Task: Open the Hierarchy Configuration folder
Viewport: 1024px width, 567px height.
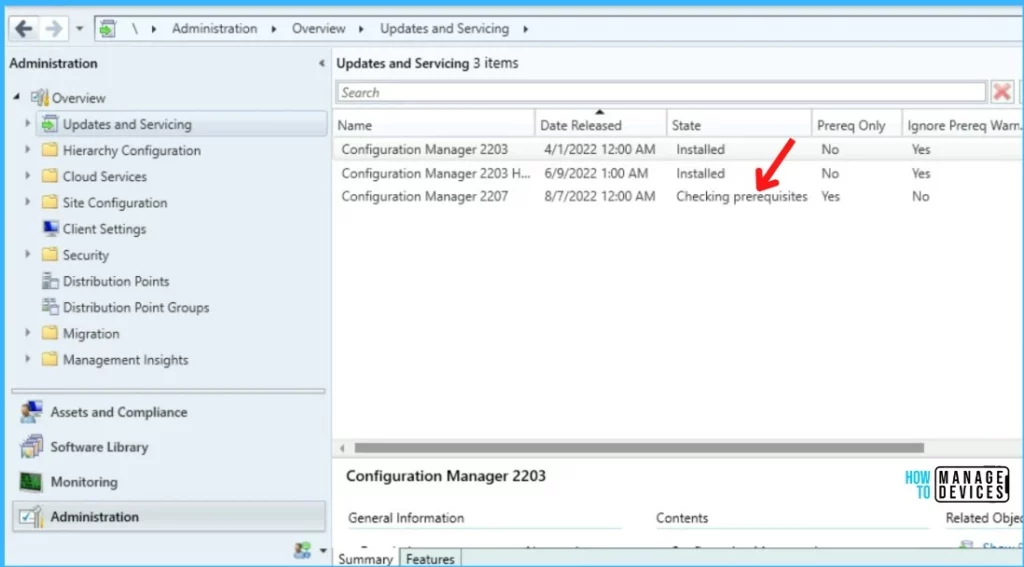Action: [x=131, y=150]
